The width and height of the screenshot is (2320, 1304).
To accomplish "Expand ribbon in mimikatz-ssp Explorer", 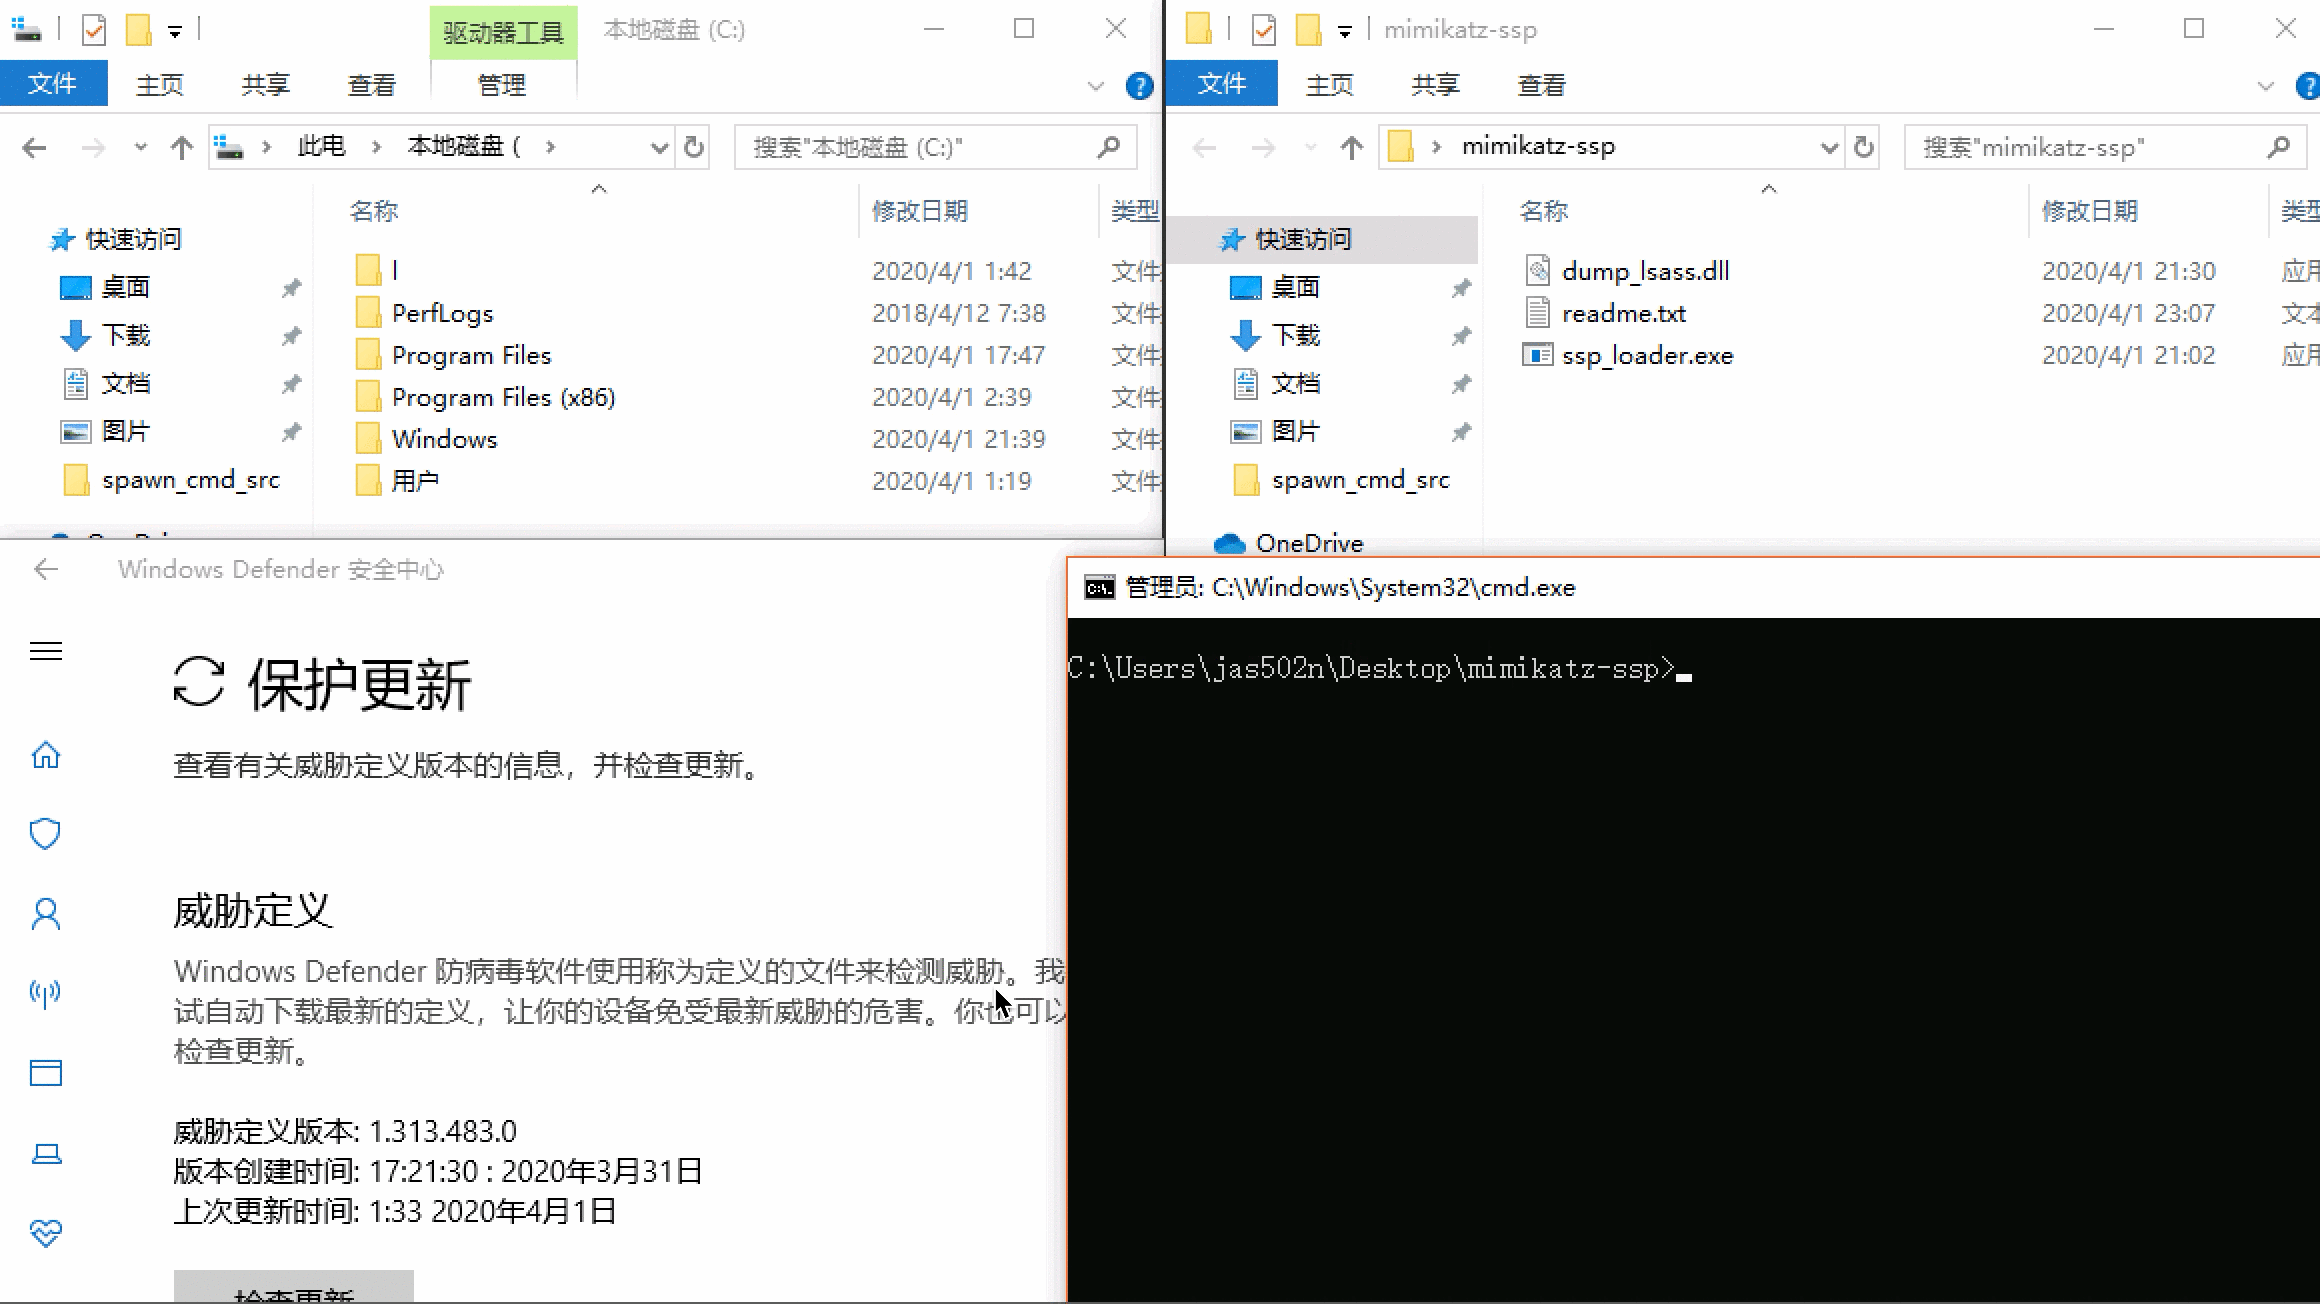I will 2266,86.
